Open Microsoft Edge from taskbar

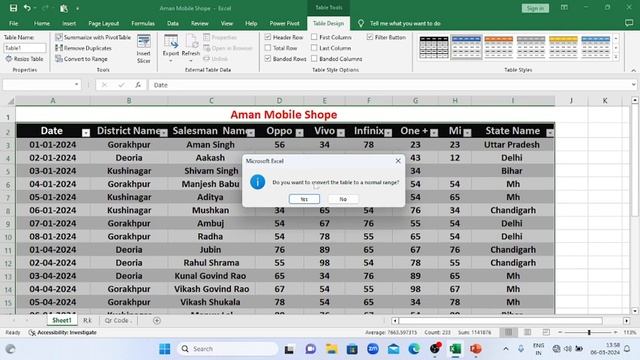pos(414,349)
